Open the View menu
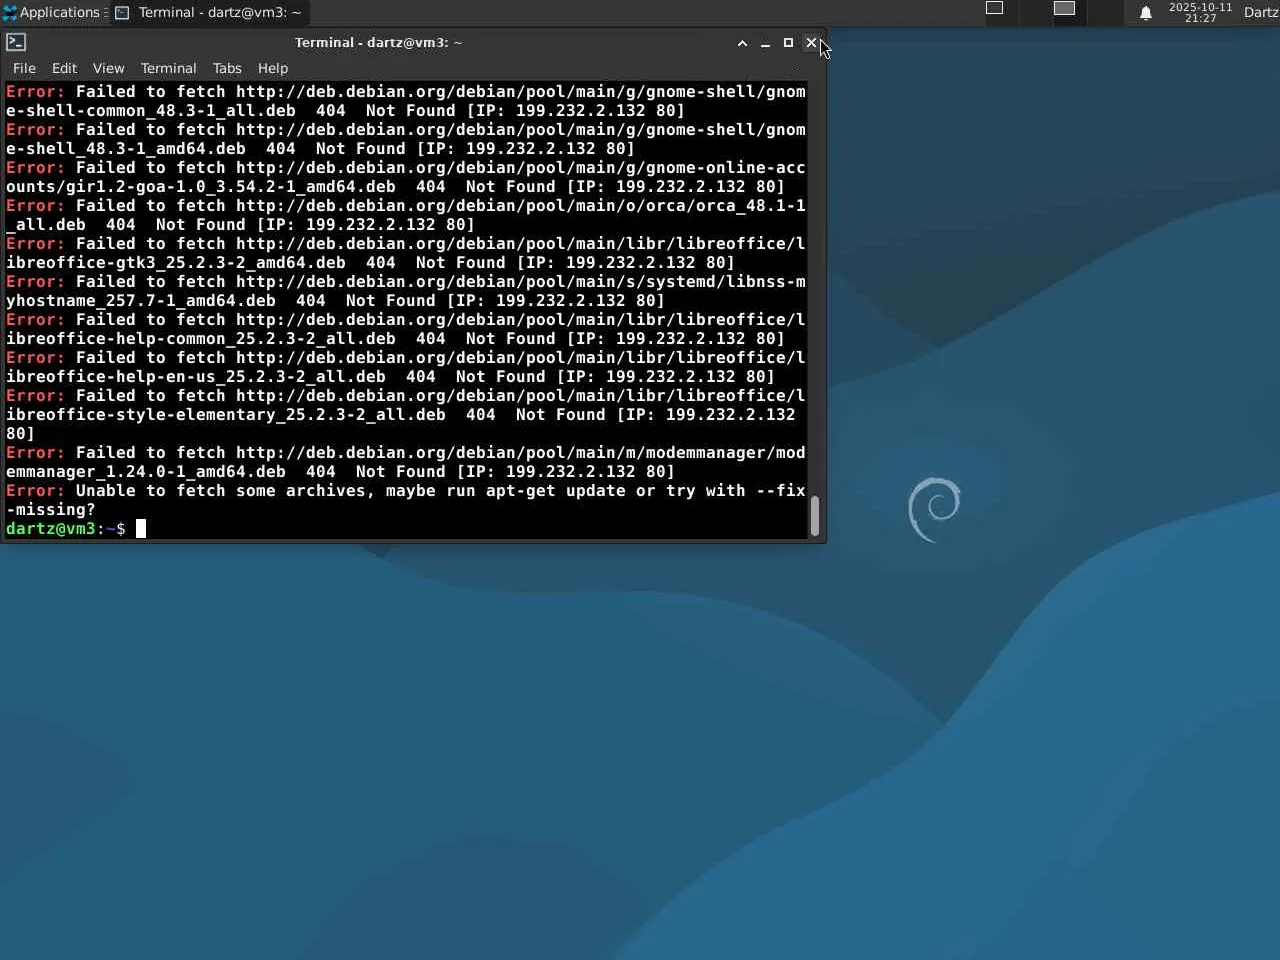 pyautogui.click(x=108, y=68)
